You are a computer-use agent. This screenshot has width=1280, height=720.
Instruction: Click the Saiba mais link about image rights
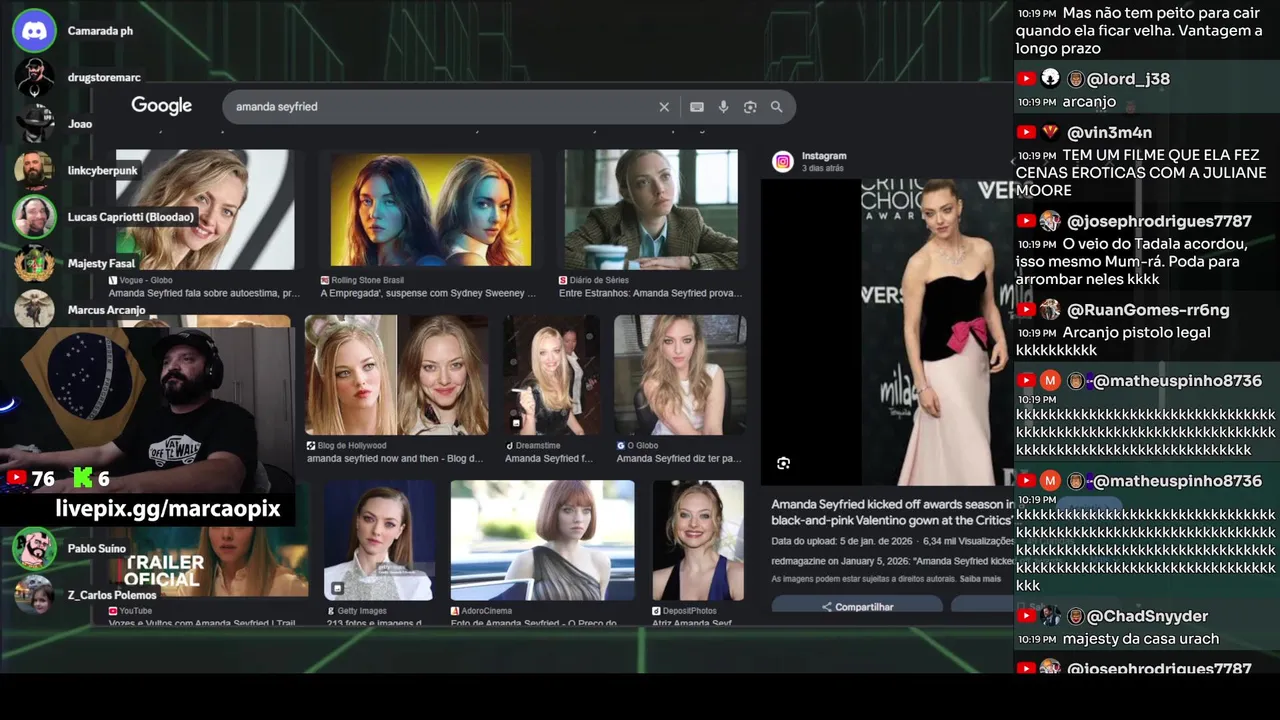click(x=980, y=579)
